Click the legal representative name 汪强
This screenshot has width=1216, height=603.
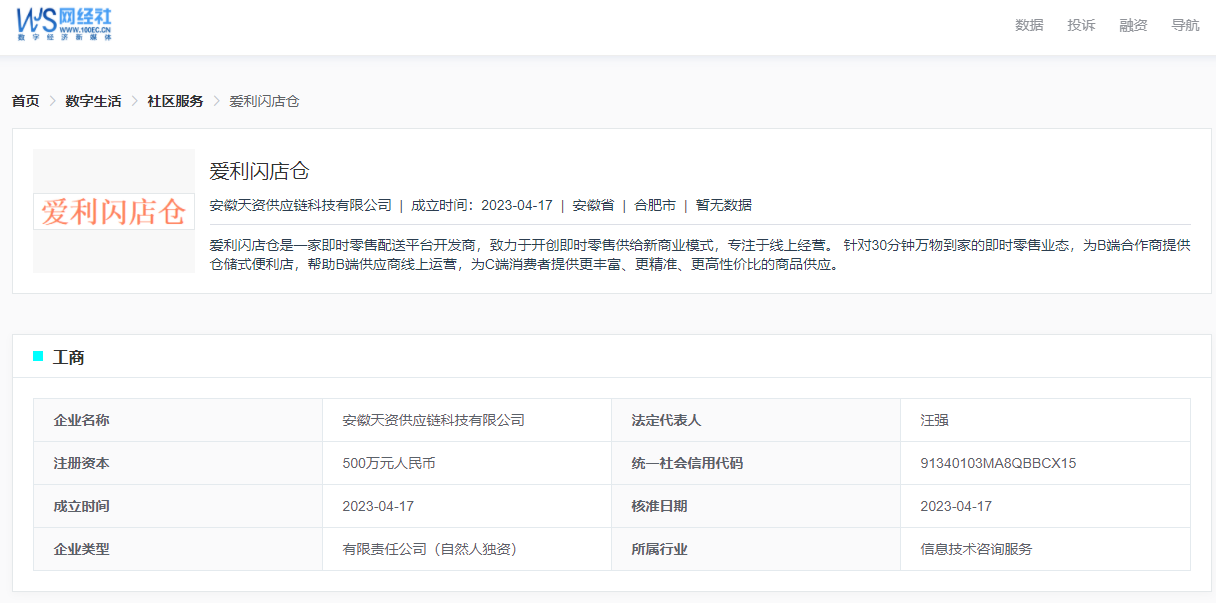[x=934, y=420]
